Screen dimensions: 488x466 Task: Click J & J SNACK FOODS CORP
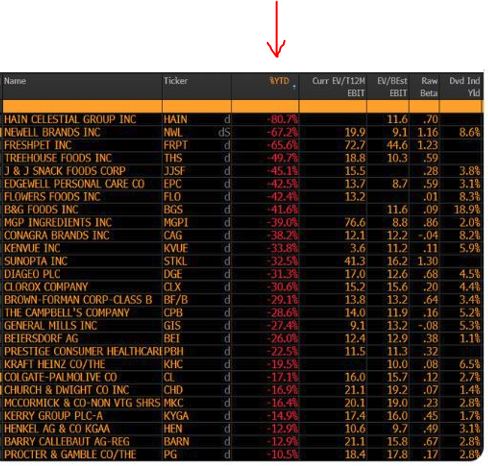65,171
